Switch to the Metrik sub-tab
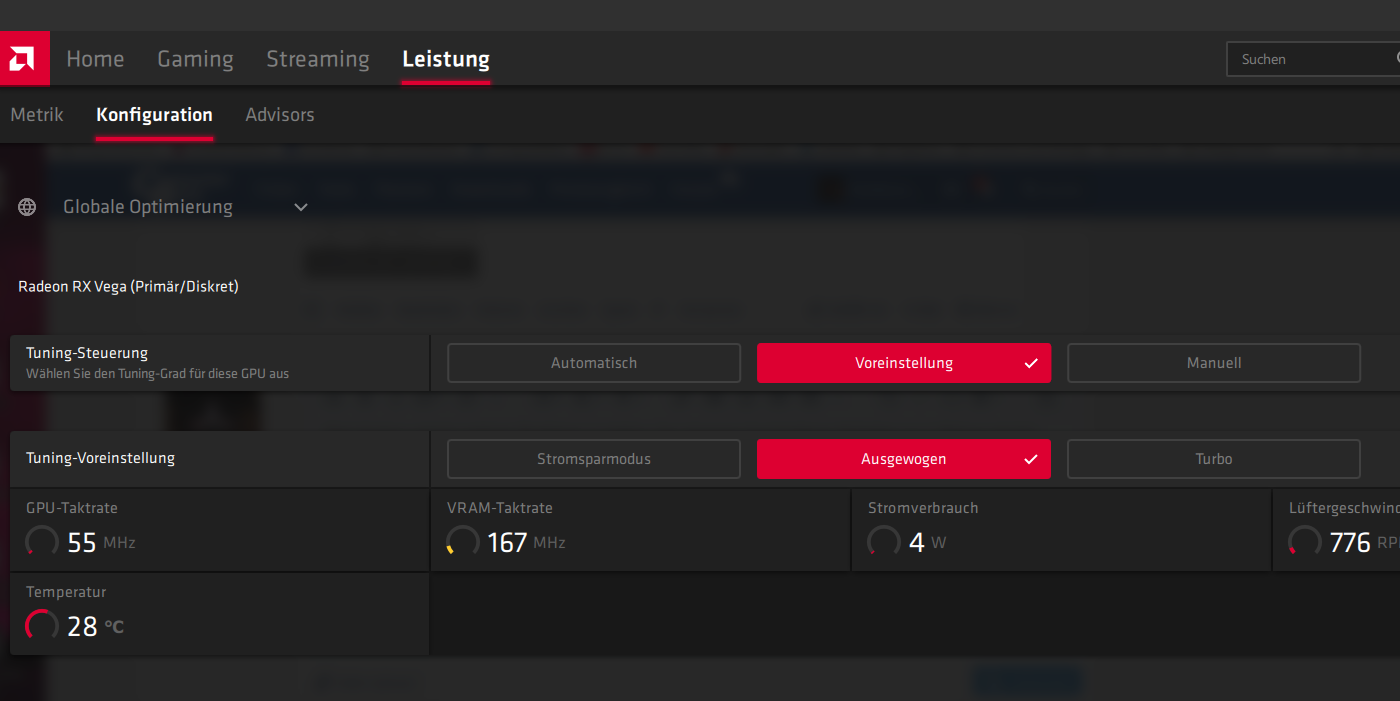 tap(37, 115)
